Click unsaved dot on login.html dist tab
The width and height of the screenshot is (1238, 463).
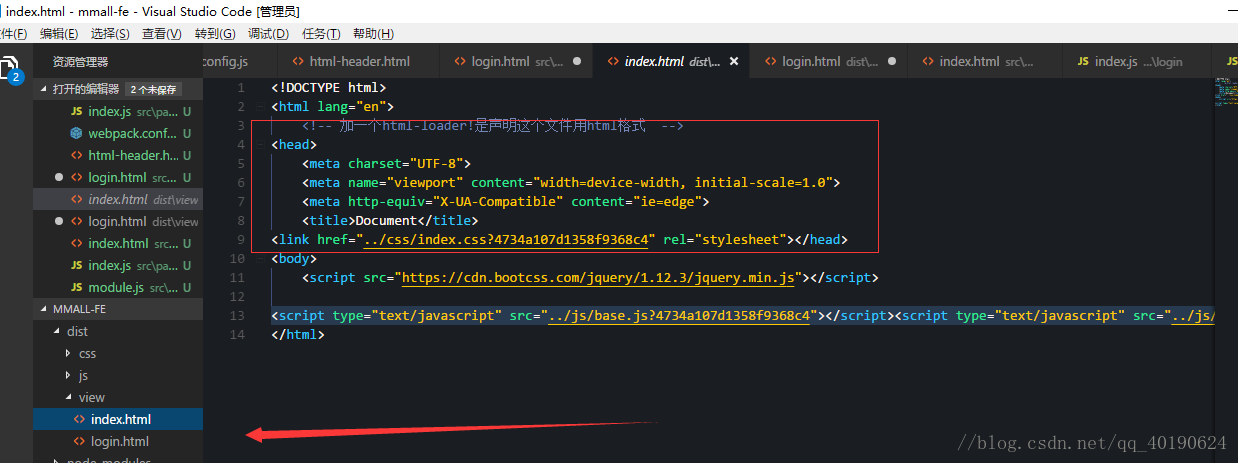(891, 61)
